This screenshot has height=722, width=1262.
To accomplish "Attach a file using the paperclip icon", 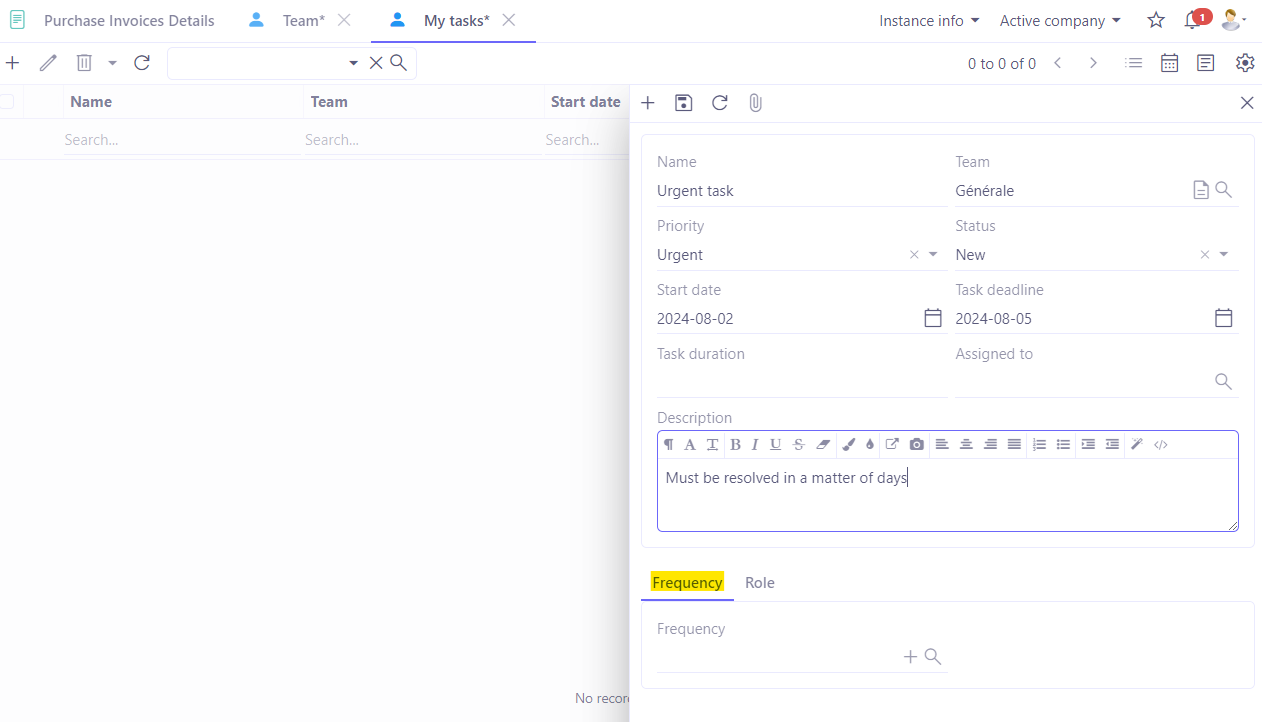I will (755, 102).
